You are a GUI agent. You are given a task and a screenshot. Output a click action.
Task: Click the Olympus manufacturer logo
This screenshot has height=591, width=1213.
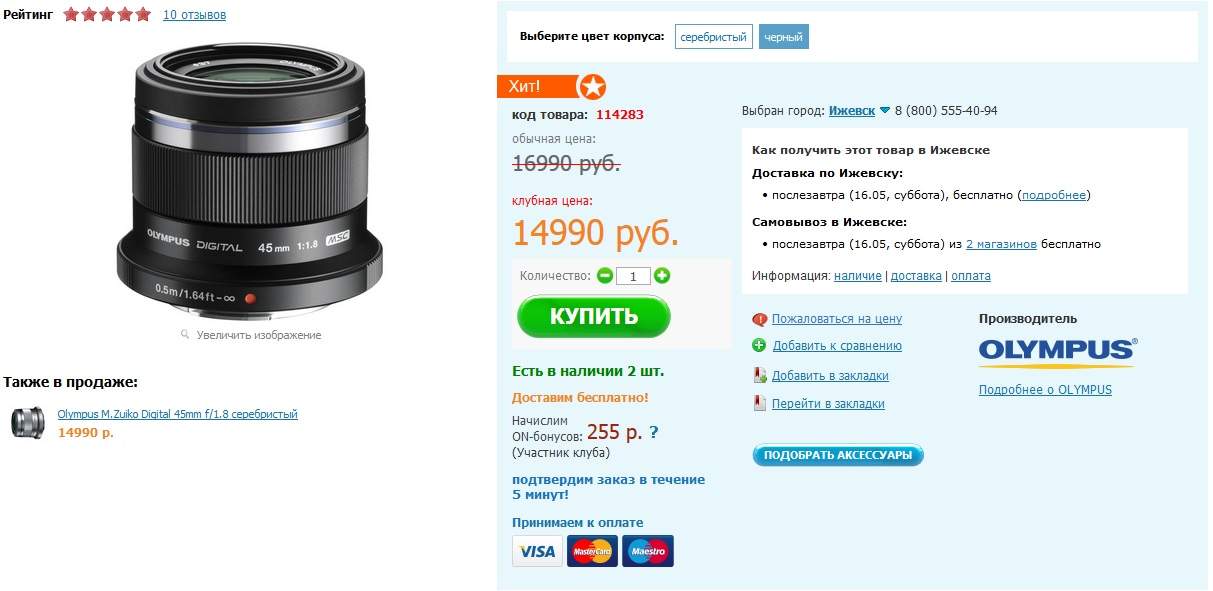pyautogui.click(x=1058, y=351)
